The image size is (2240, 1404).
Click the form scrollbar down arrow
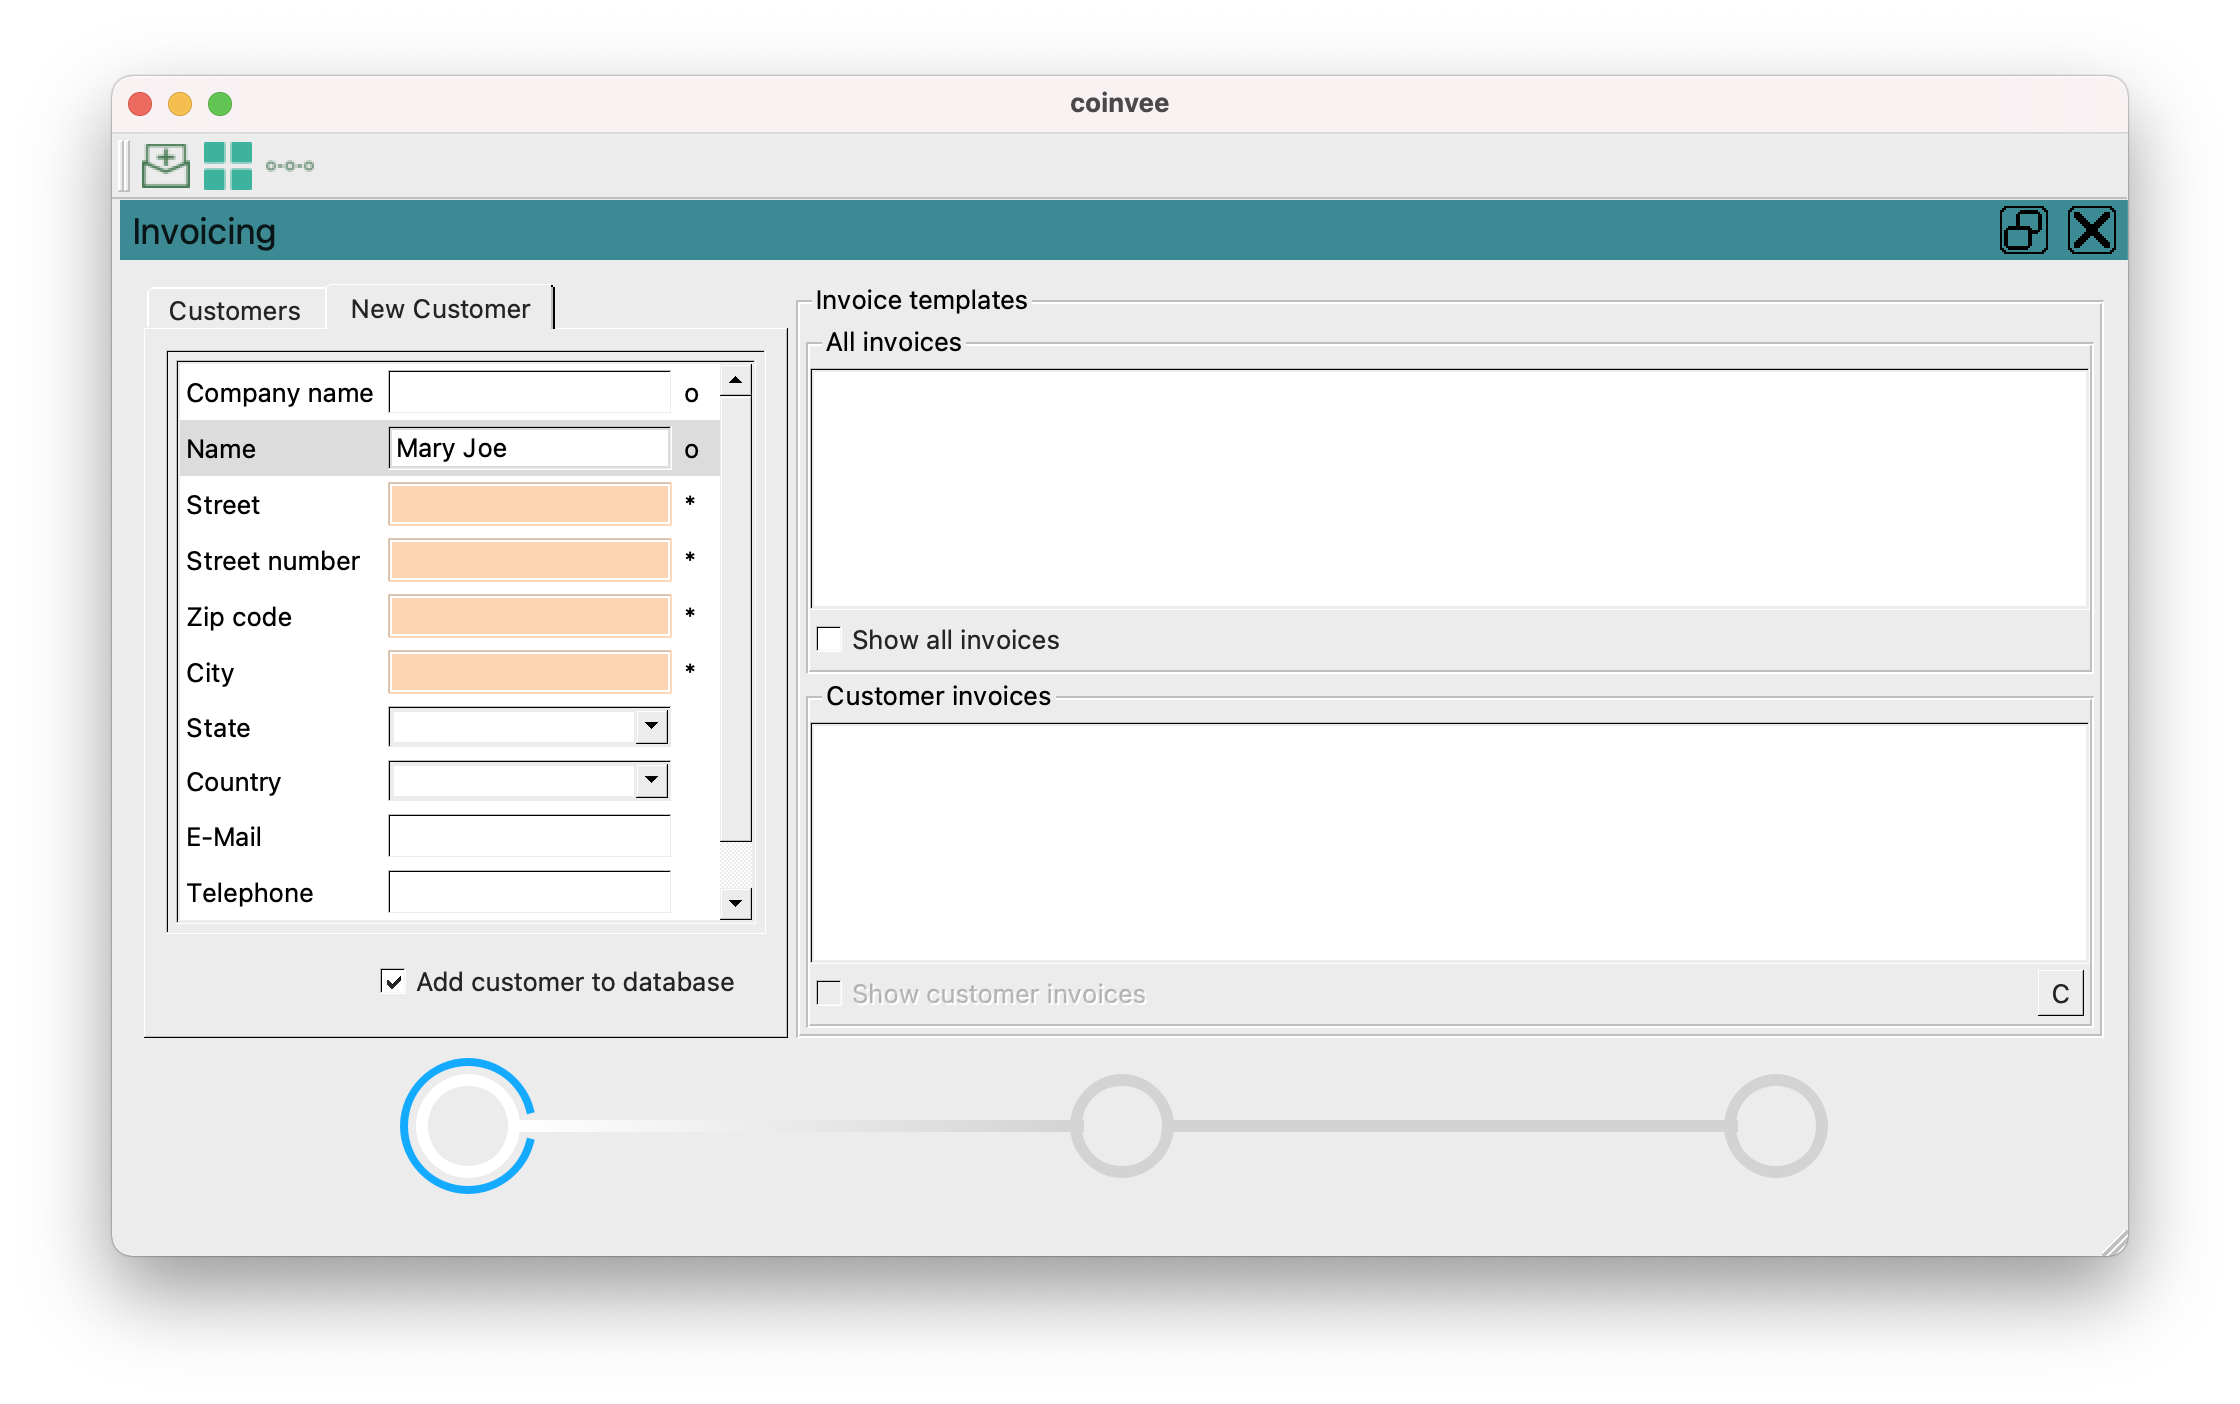(x=736, y=903)
